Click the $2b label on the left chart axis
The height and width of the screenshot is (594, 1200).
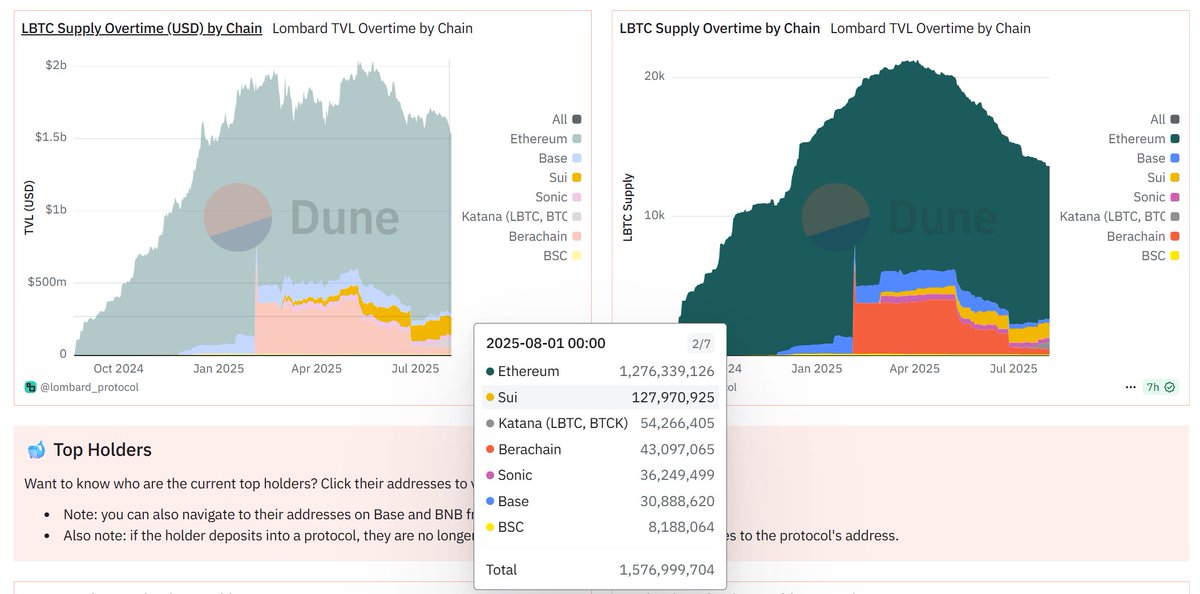tap(56, 65)
